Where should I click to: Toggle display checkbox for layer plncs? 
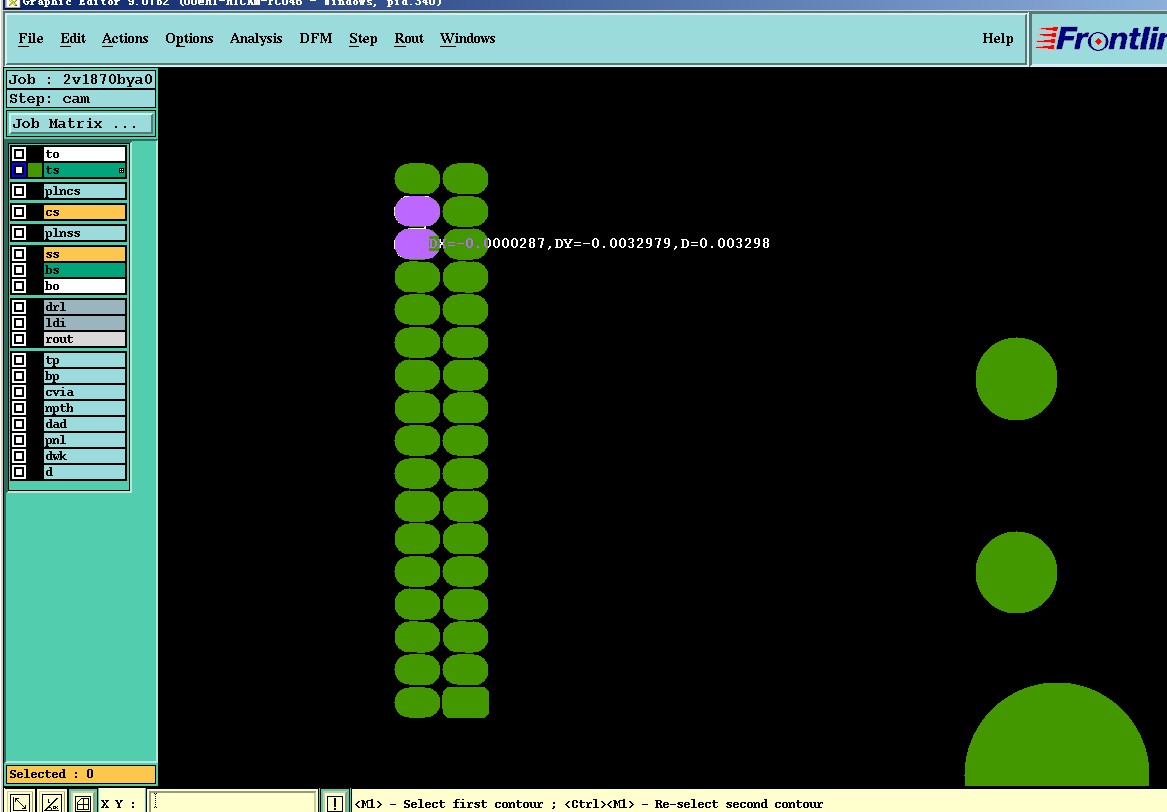tap(19, 191)
